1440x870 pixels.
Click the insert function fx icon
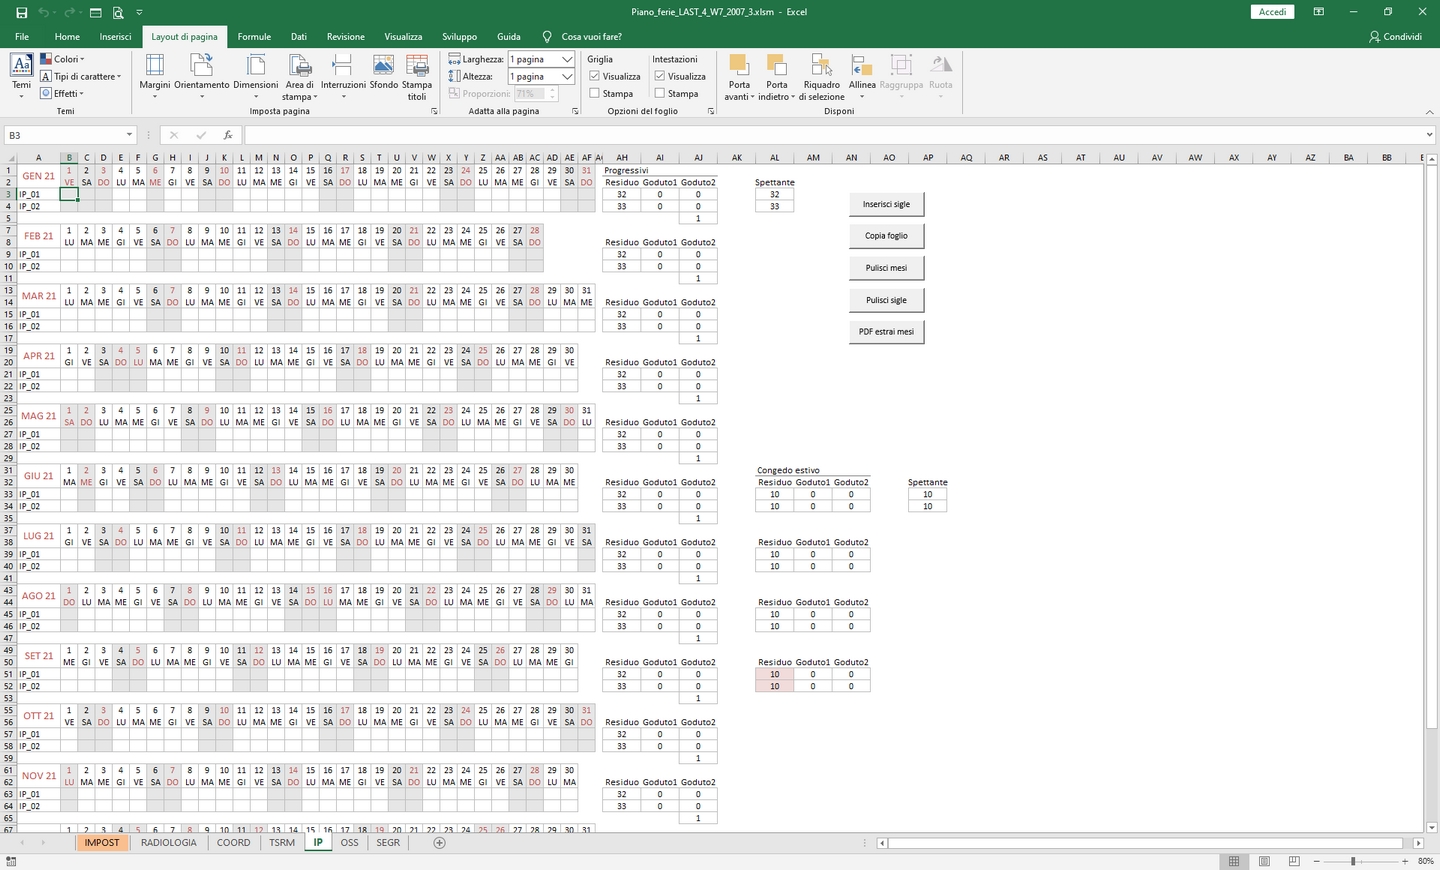point(228,135)
